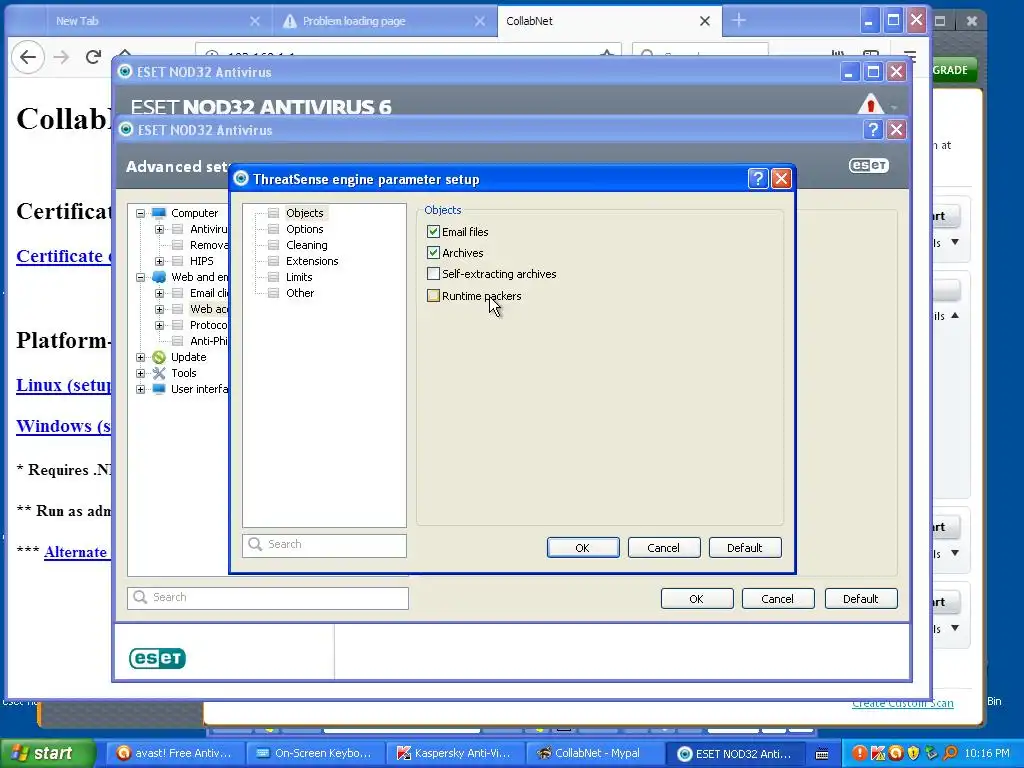This screenshot has width=1024, height=768.
Task: Click the Tools wrench icon in tree
Action: pos(159,373)
